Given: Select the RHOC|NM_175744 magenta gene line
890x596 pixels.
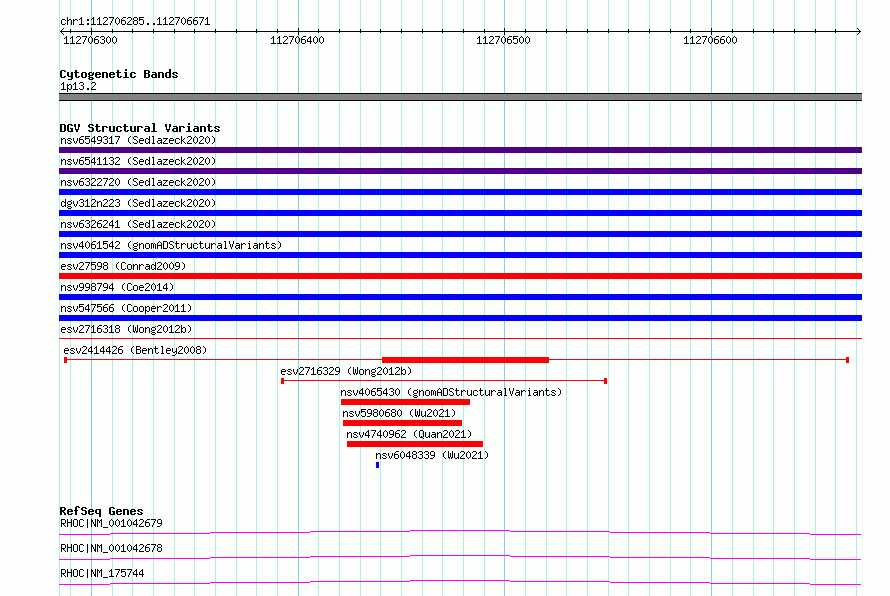Looking at the screenshot, I should [x=460, y=582].
